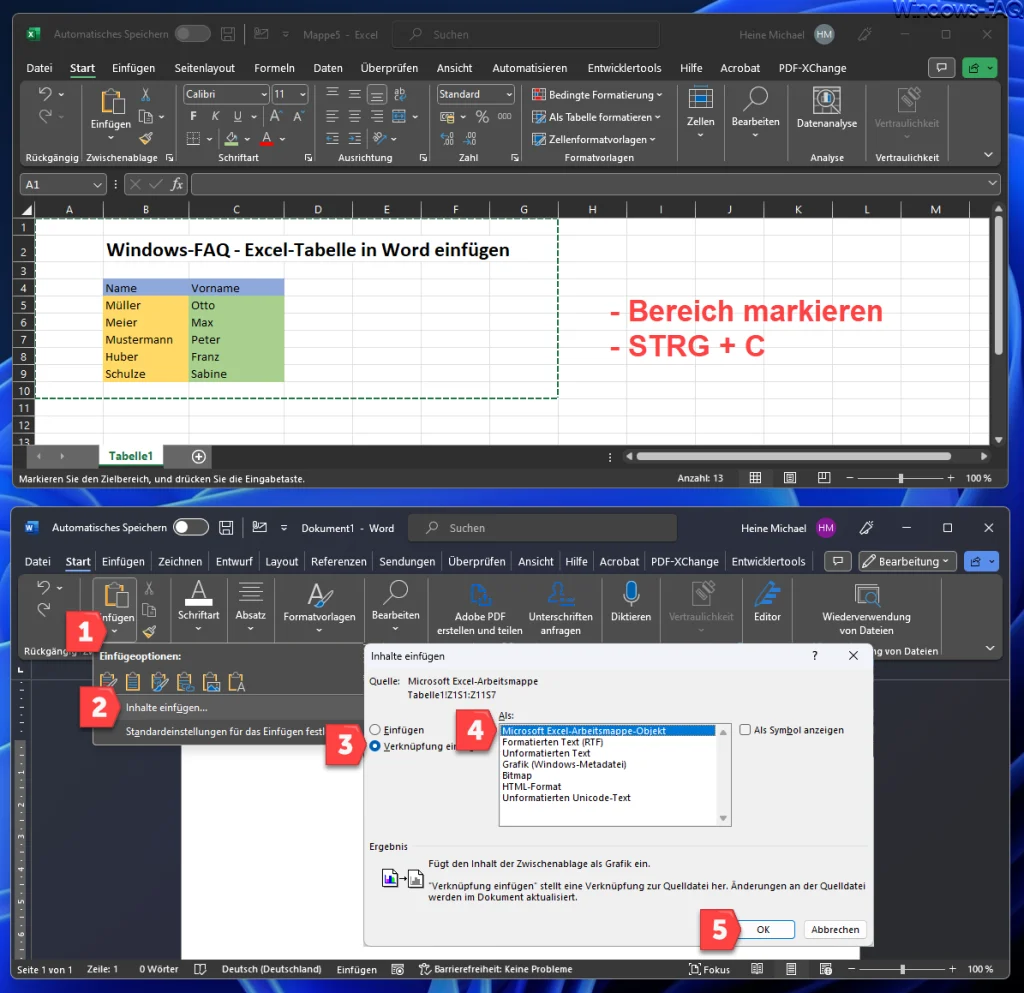
Task: Click help question mark in Inhalte einfügen dialog
Action: [814, 655]
